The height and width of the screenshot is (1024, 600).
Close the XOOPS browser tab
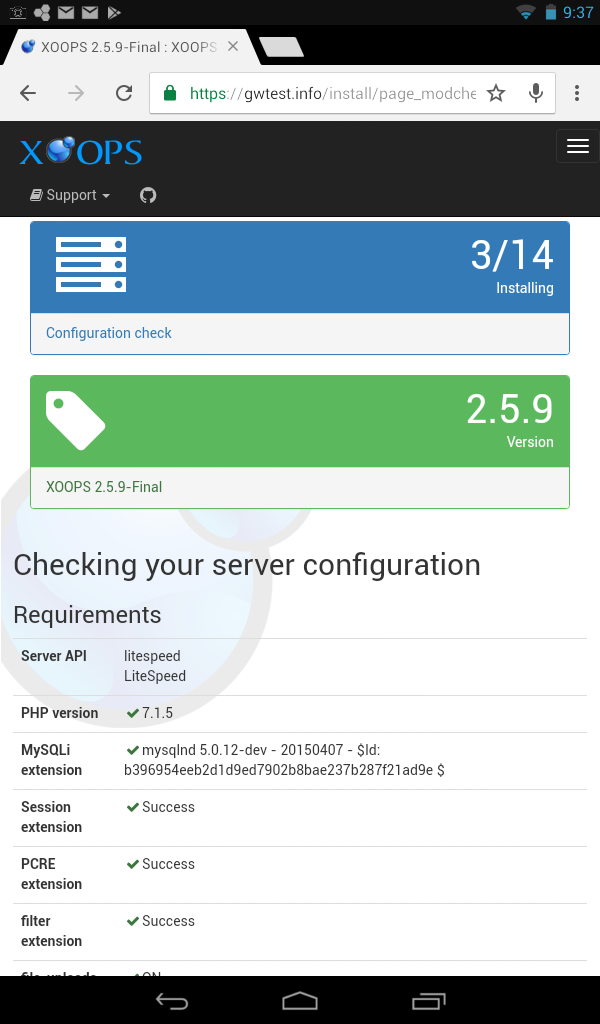tap(232, 47)
